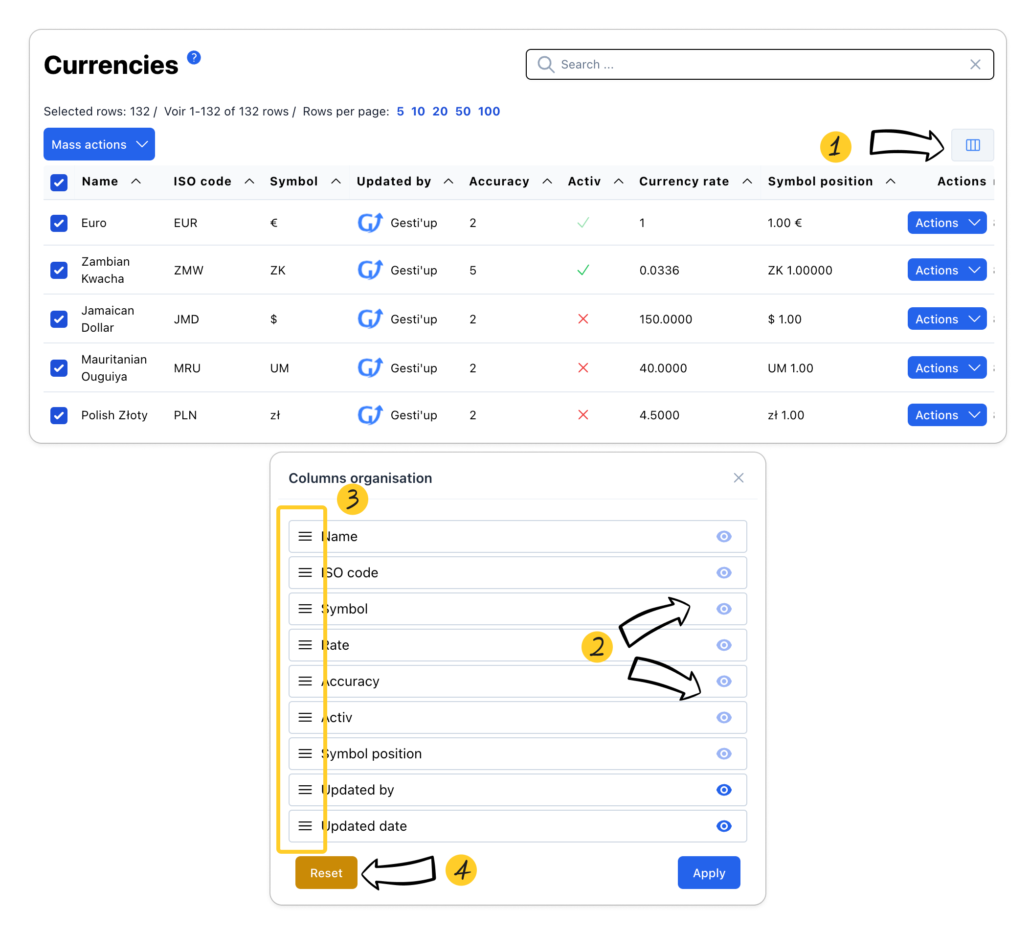Clear the search field with X icon
Screen dimensions: 1030x933
tap(975, 64)
